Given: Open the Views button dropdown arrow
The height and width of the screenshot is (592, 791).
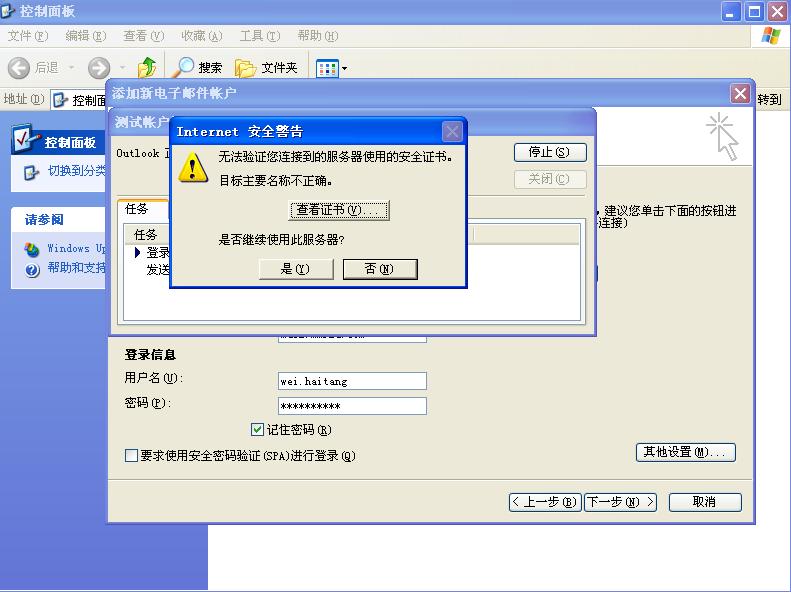Looking at the screenshot, I should [x=345, y=69].
